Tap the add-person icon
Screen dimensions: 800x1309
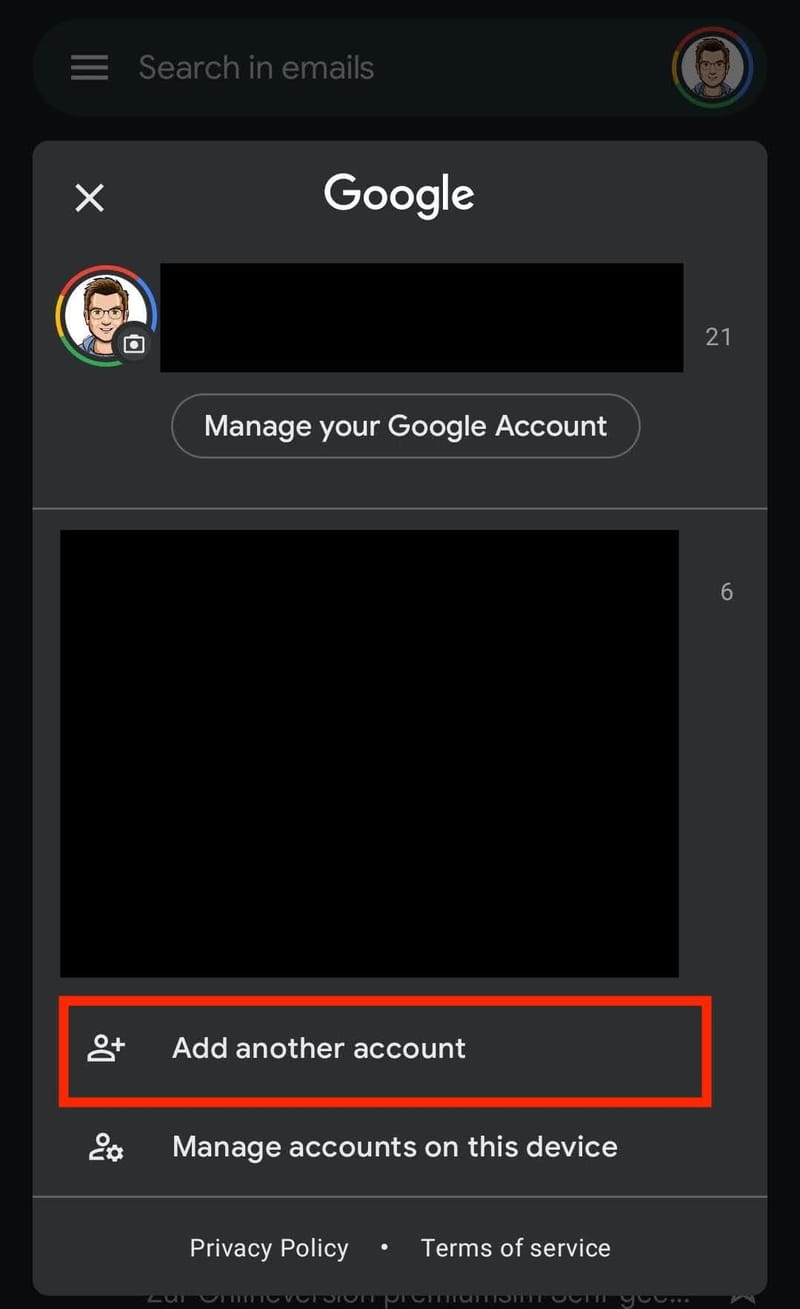[106, 1048]
